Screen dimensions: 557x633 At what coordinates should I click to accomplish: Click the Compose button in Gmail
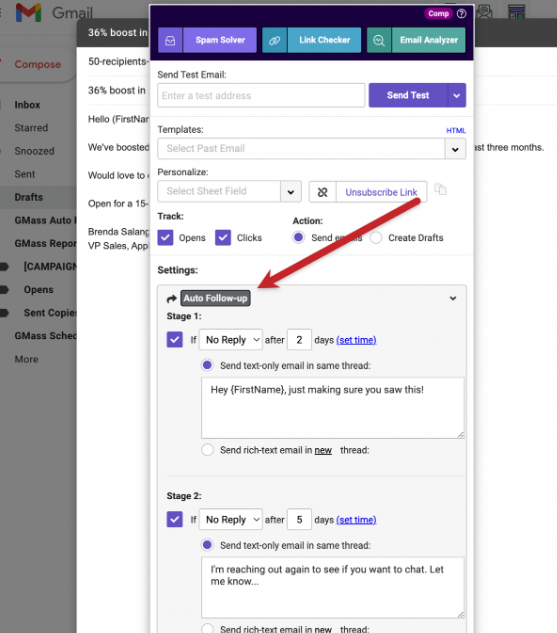click(38, 64)
